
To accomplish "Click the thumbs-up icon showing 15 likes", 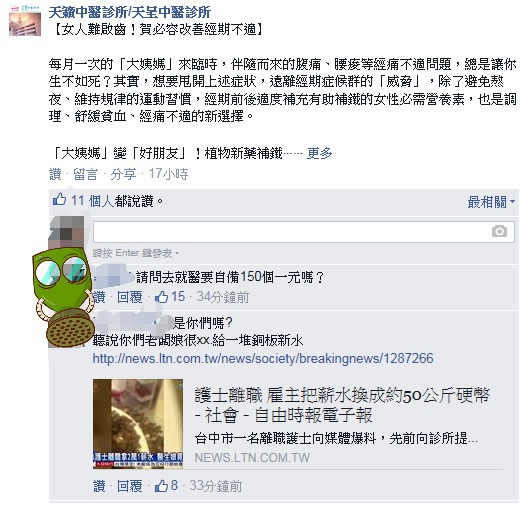I will (161, 297).
